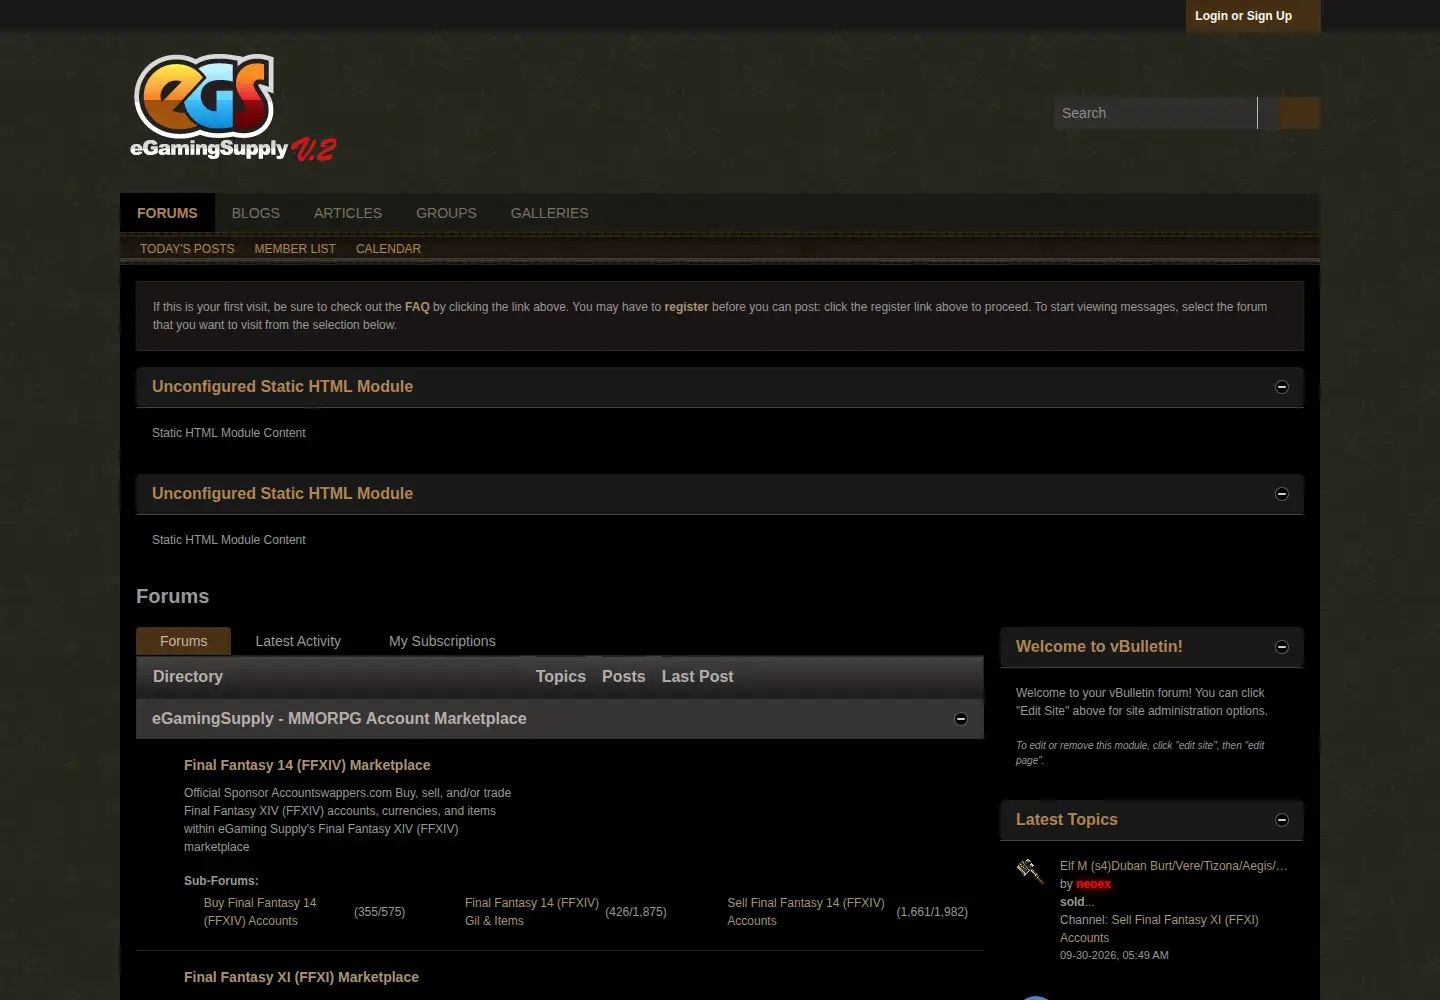Click the (355/575) topic count
This screenshot has height=1000, width=1440.
(380, 912)
